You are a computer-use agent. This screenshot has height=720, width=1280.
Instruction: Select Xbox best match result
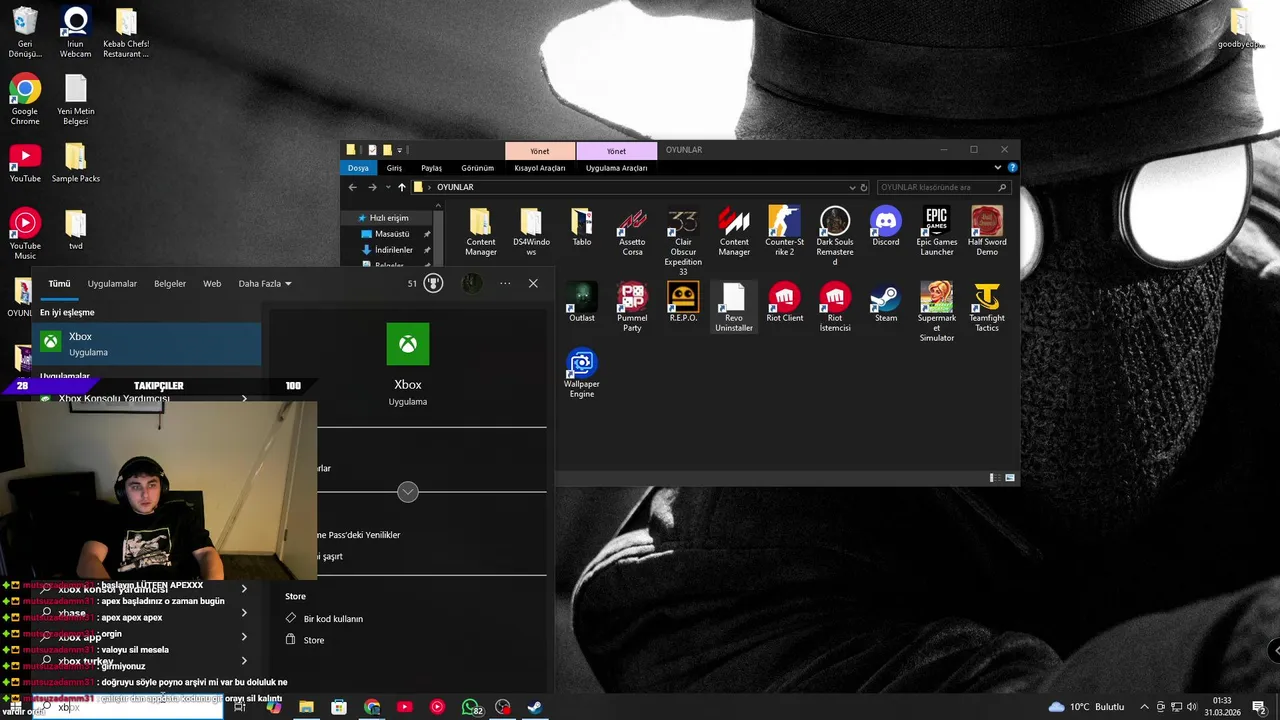pos(147,344)
